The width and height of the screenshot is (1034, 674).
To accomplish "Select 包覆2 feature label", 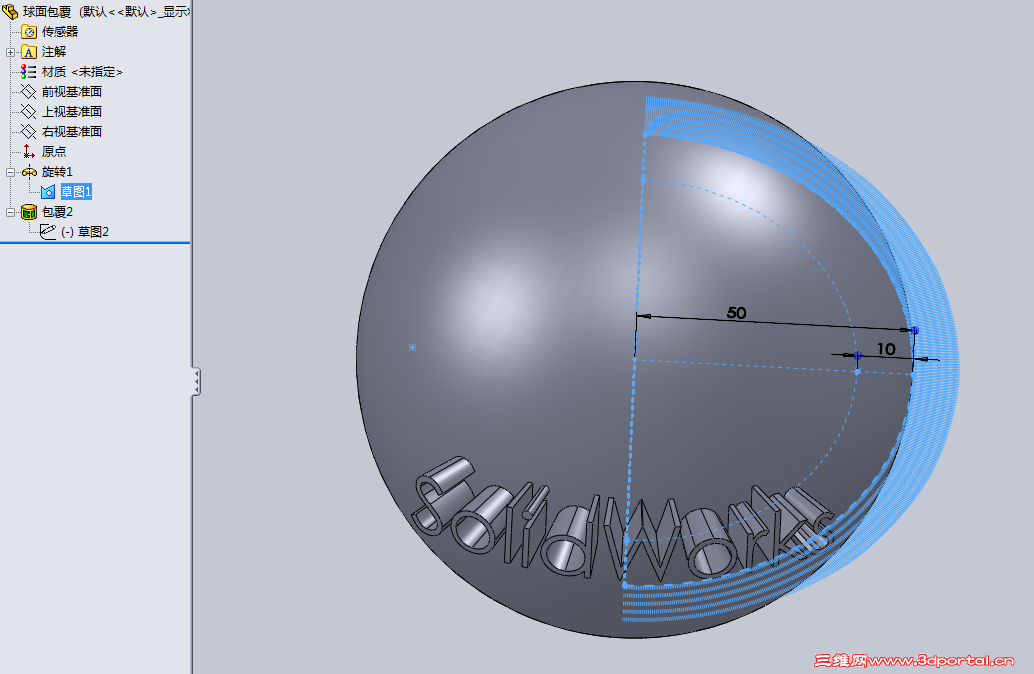I will pos(57,212).
